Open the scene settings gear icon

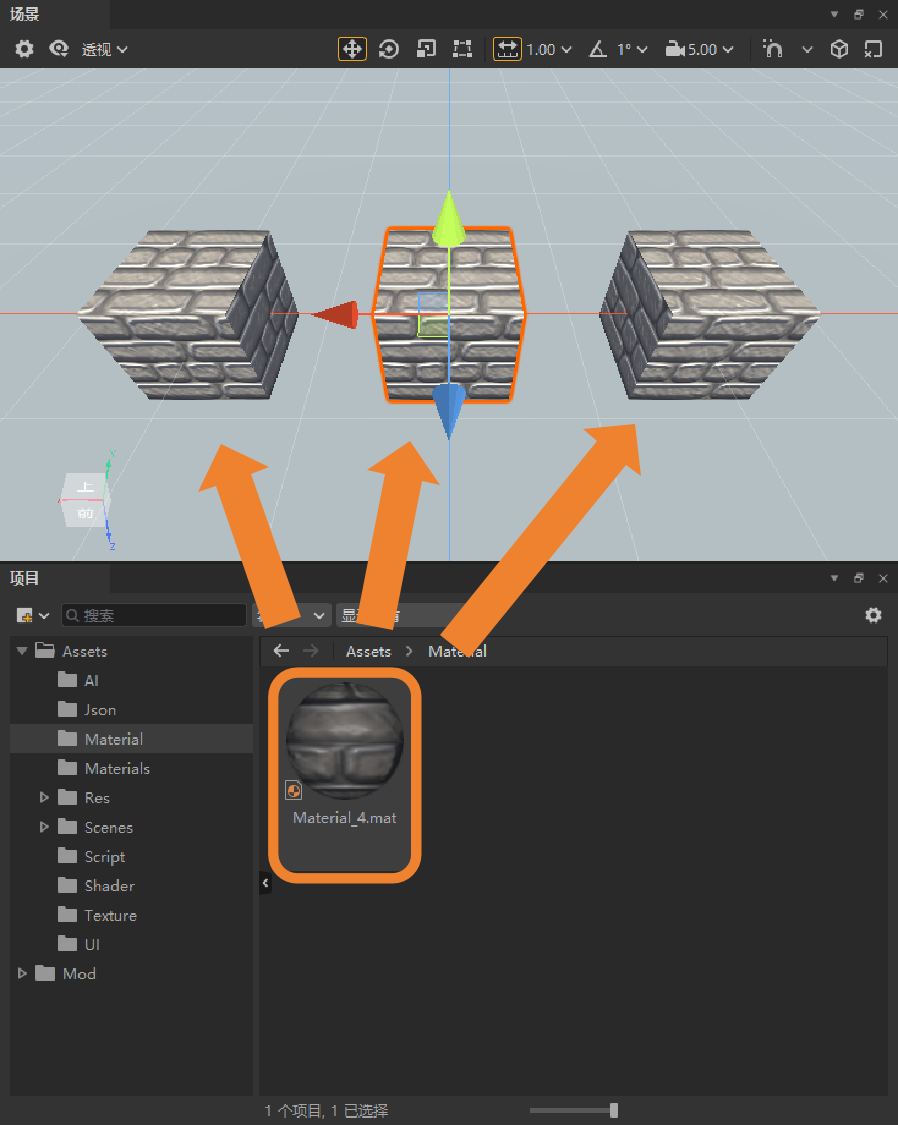[24, 48]
